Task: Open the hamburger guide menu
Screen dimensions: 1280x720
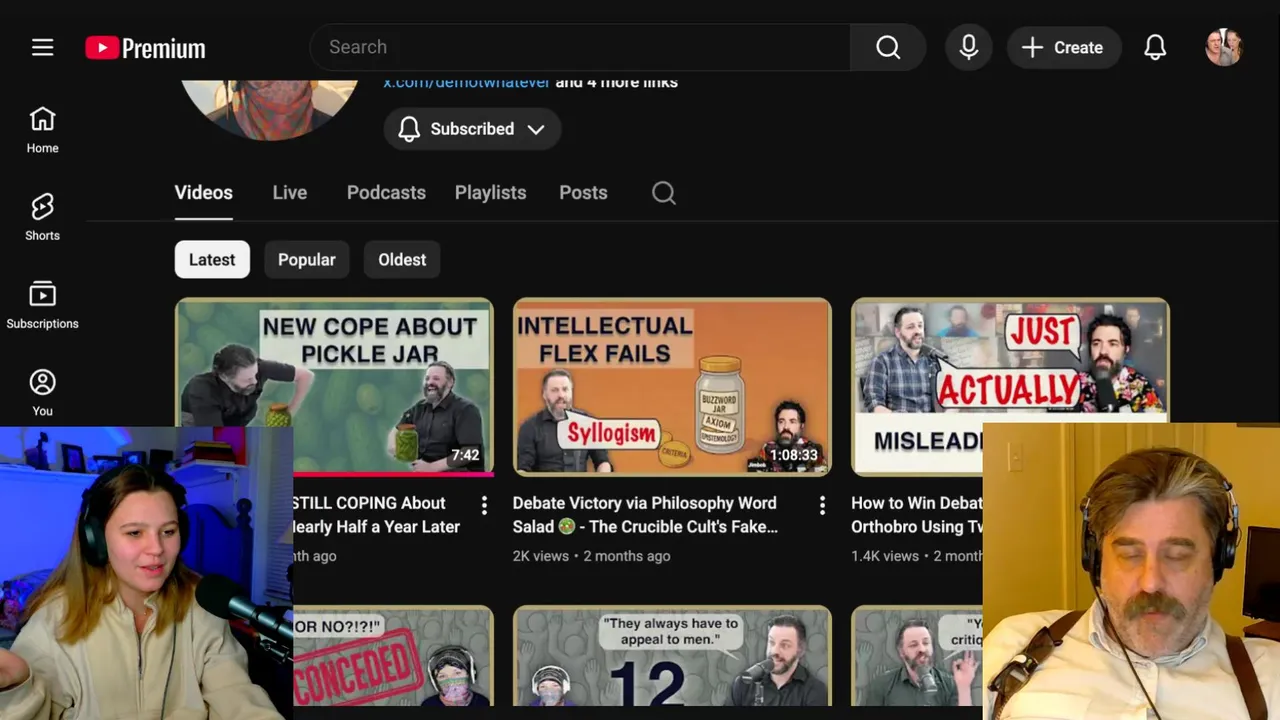Action: pos(42,47)
